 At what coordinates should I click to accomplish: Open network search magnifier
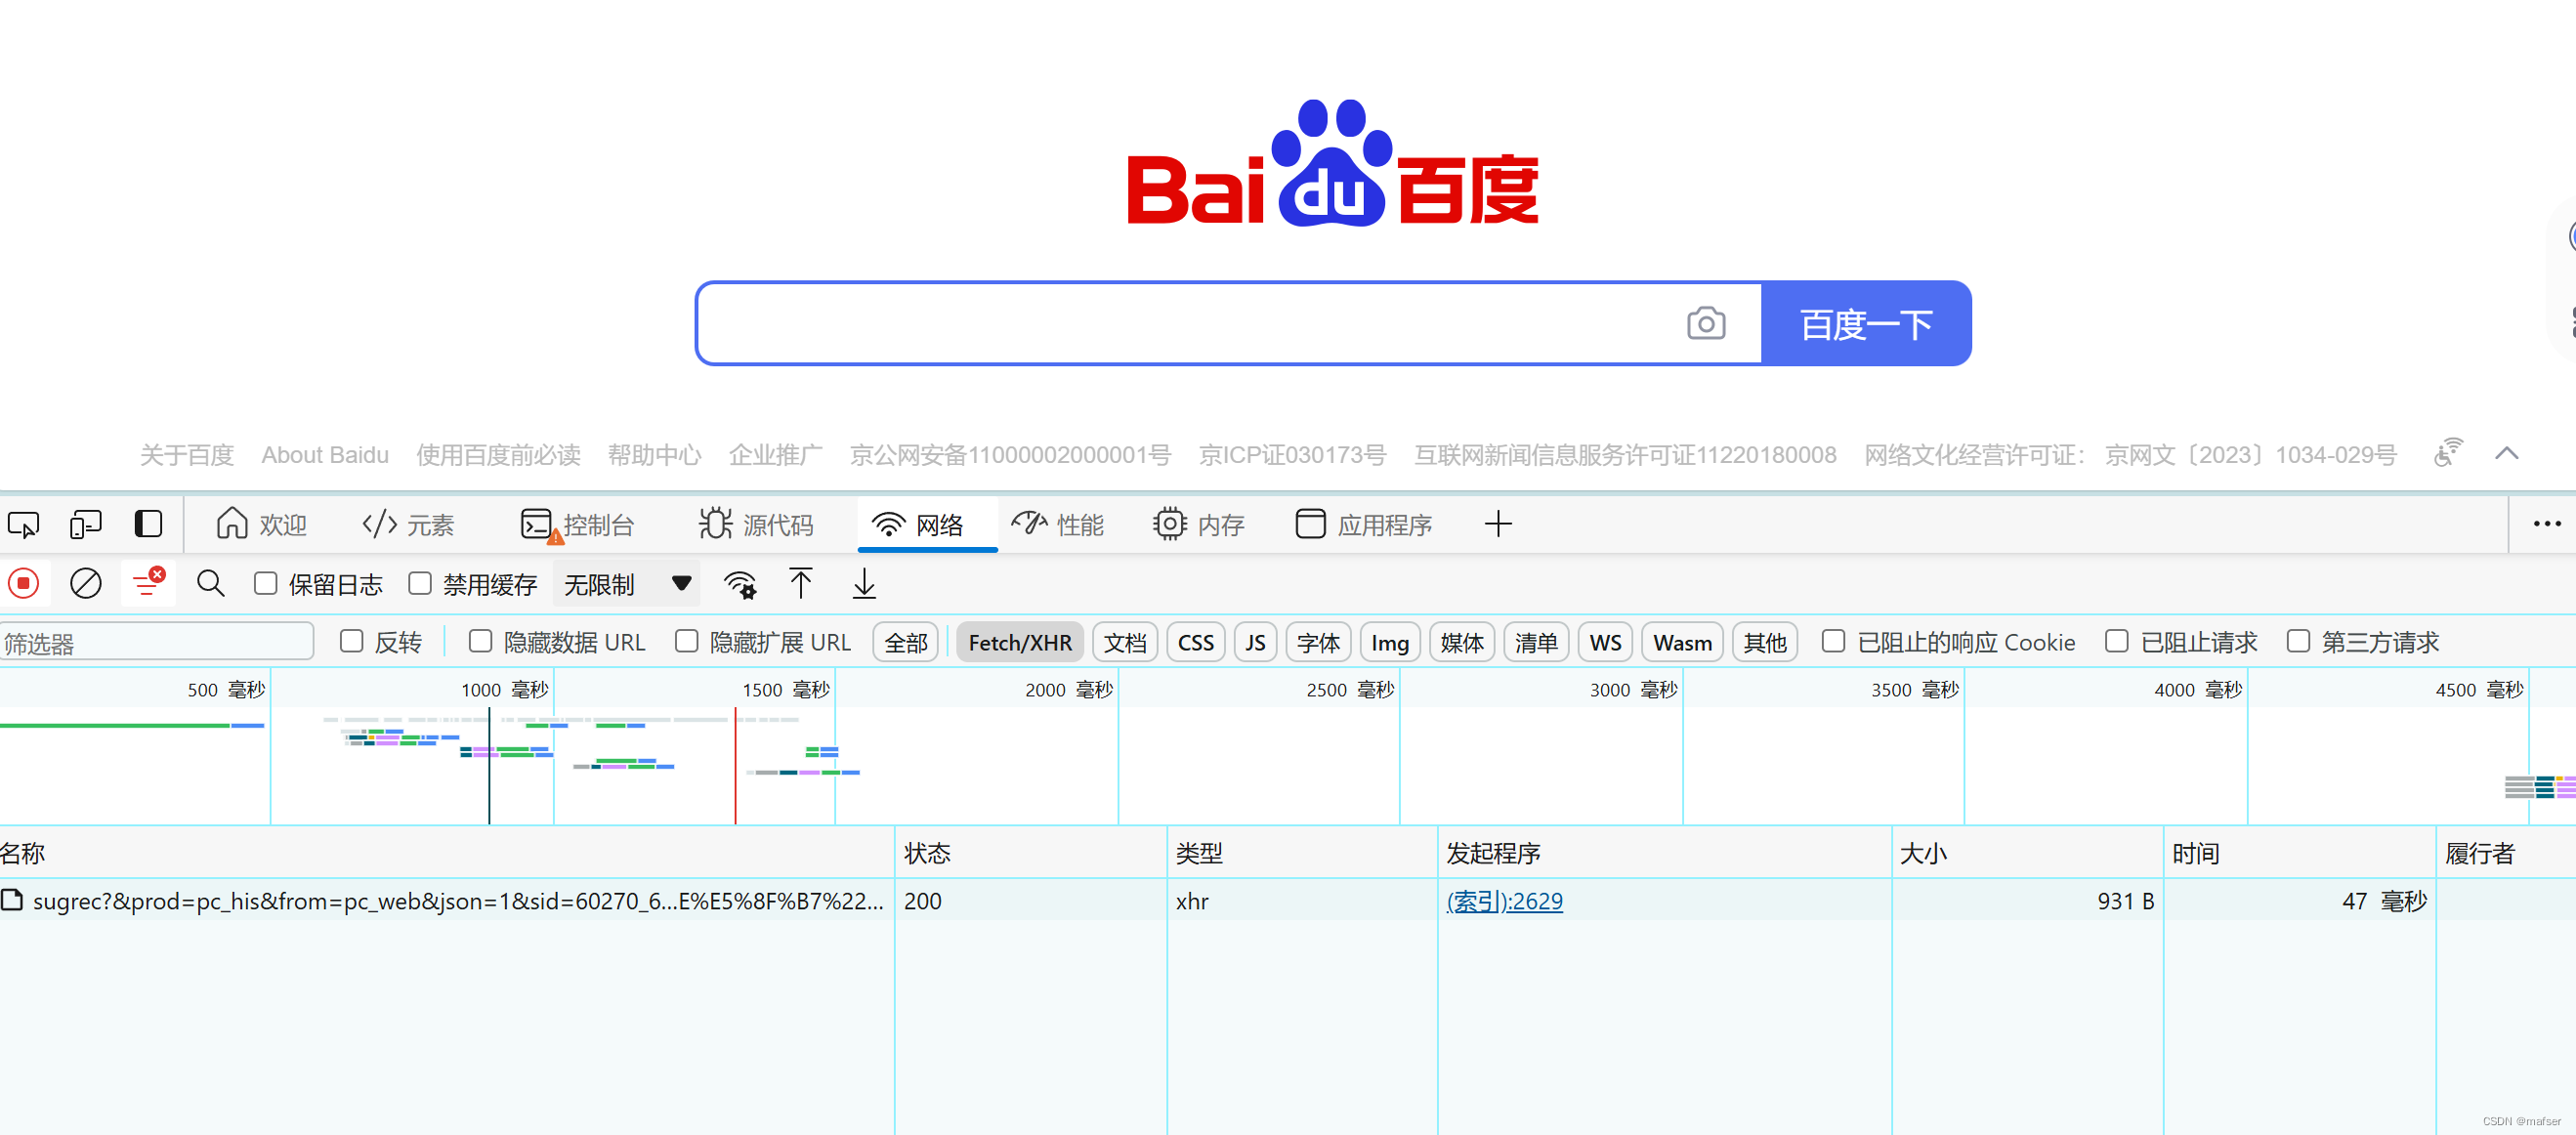tap(210, 583)
